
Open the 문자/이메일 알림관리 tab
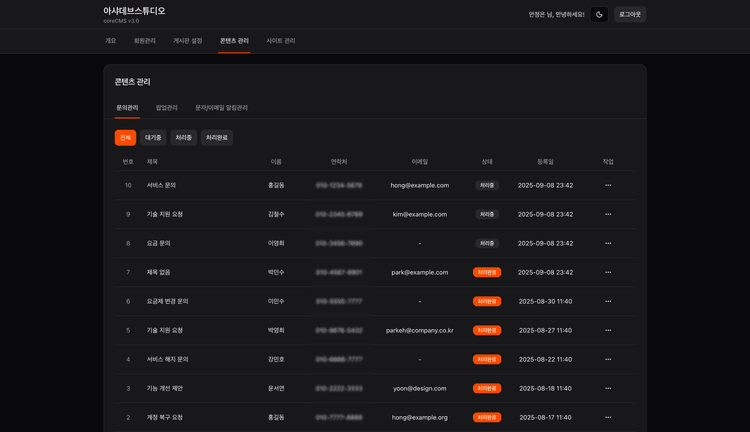pos(221,108)
